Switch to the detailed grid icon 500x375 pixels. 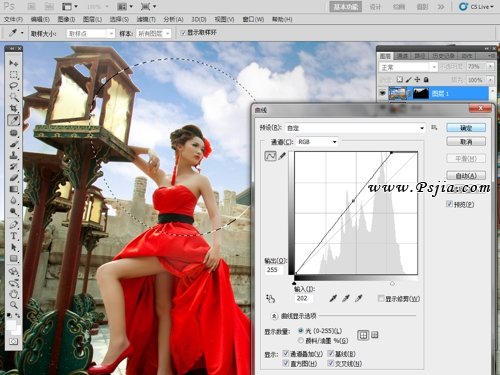(375, 335)
